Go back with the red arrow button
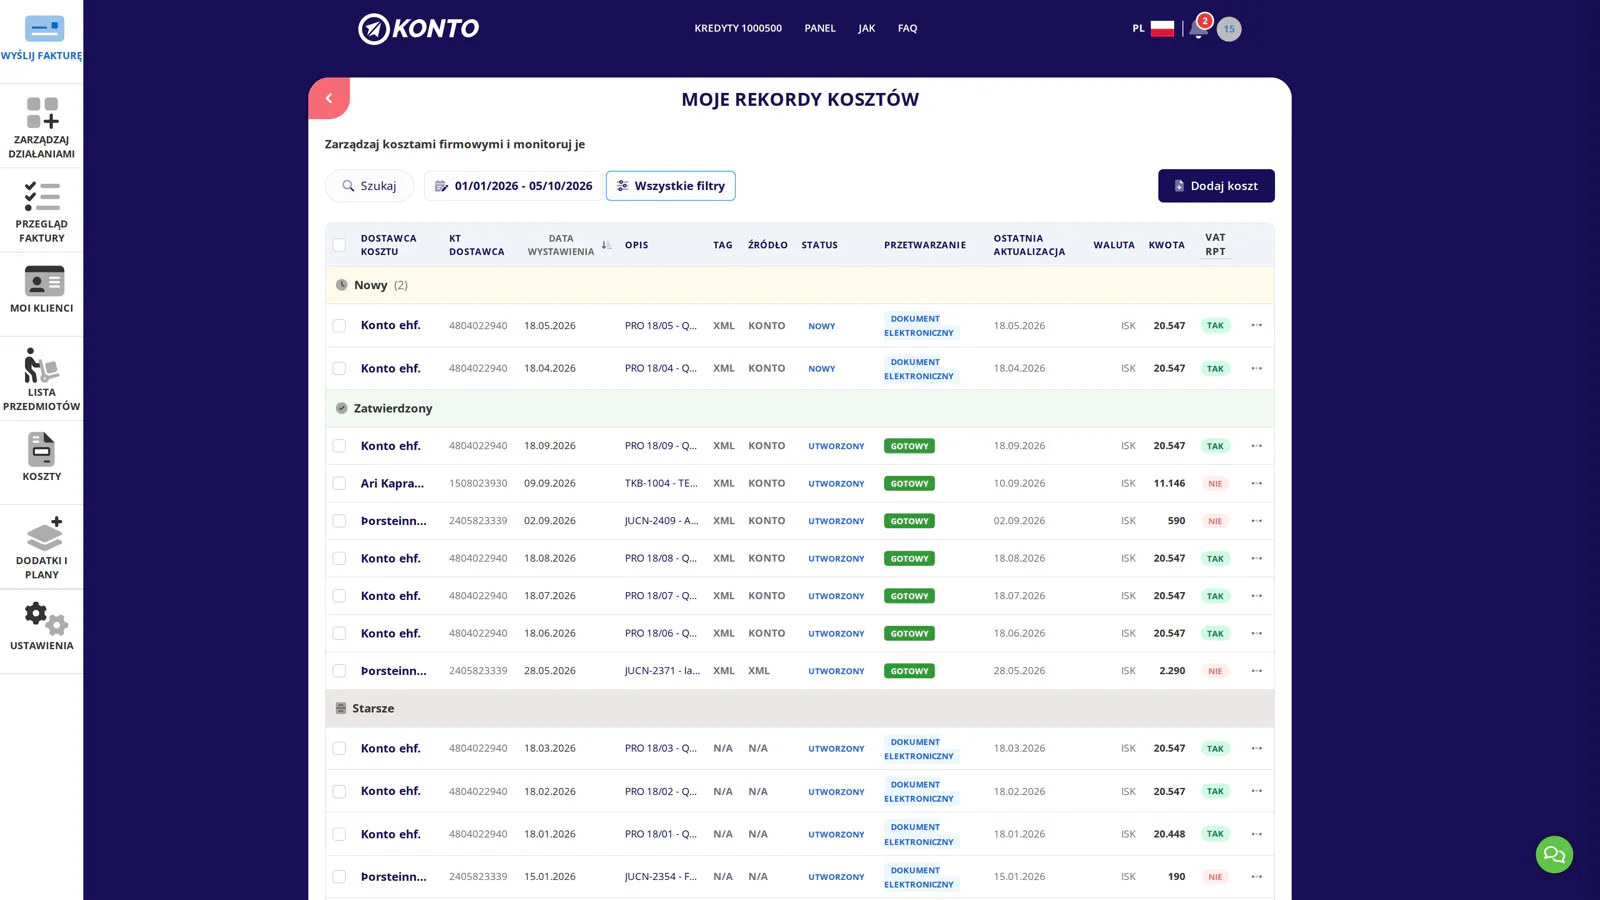 coord(329,98)
